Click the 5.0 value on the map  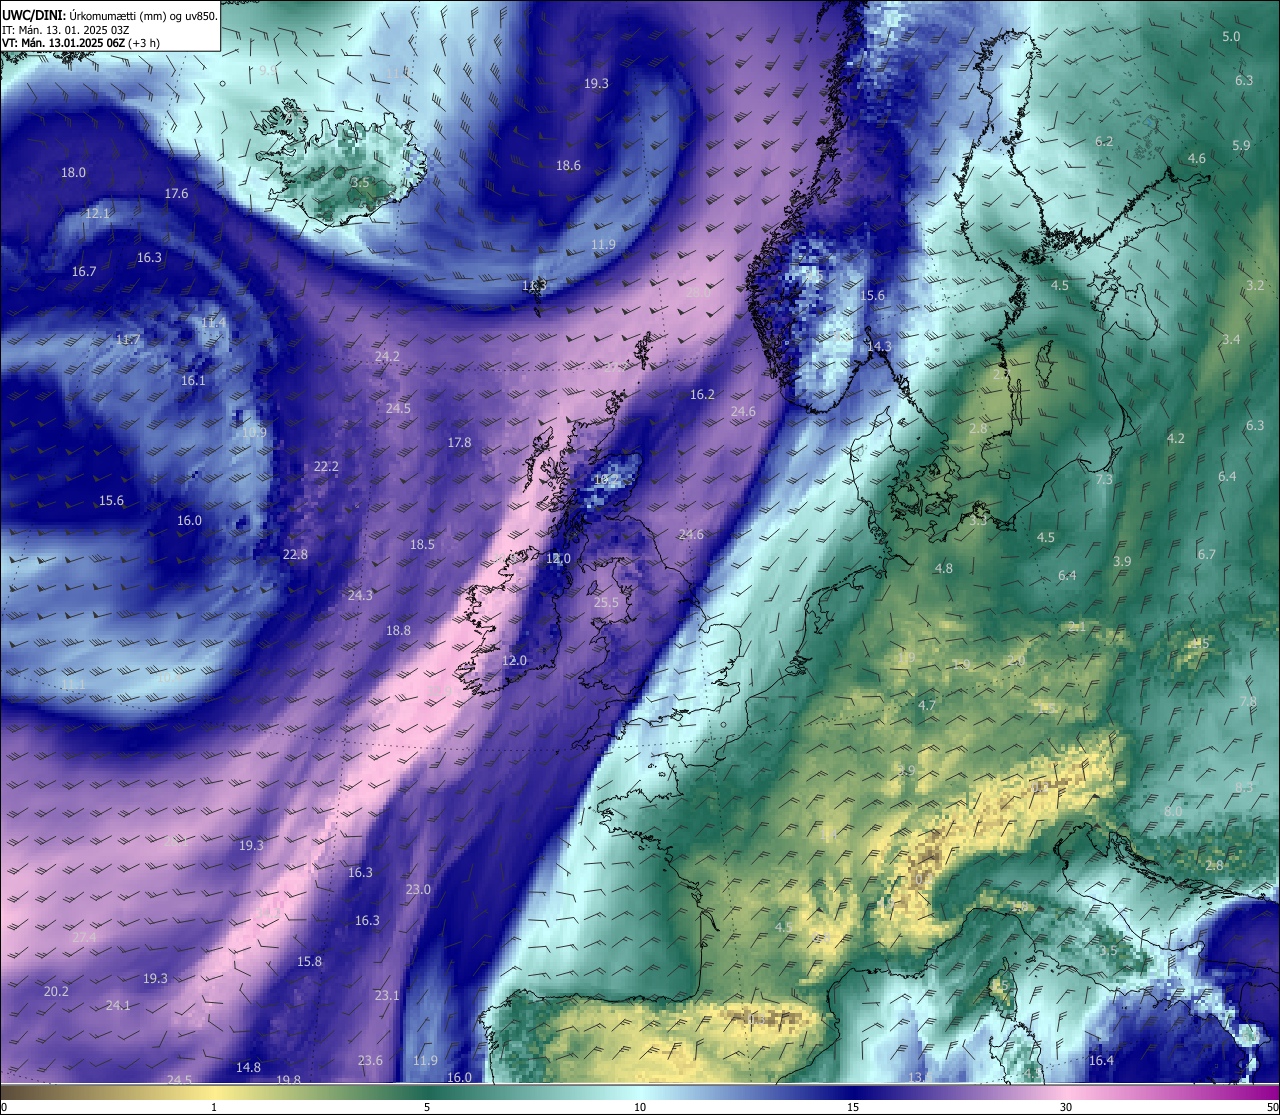pos(1231,37)
